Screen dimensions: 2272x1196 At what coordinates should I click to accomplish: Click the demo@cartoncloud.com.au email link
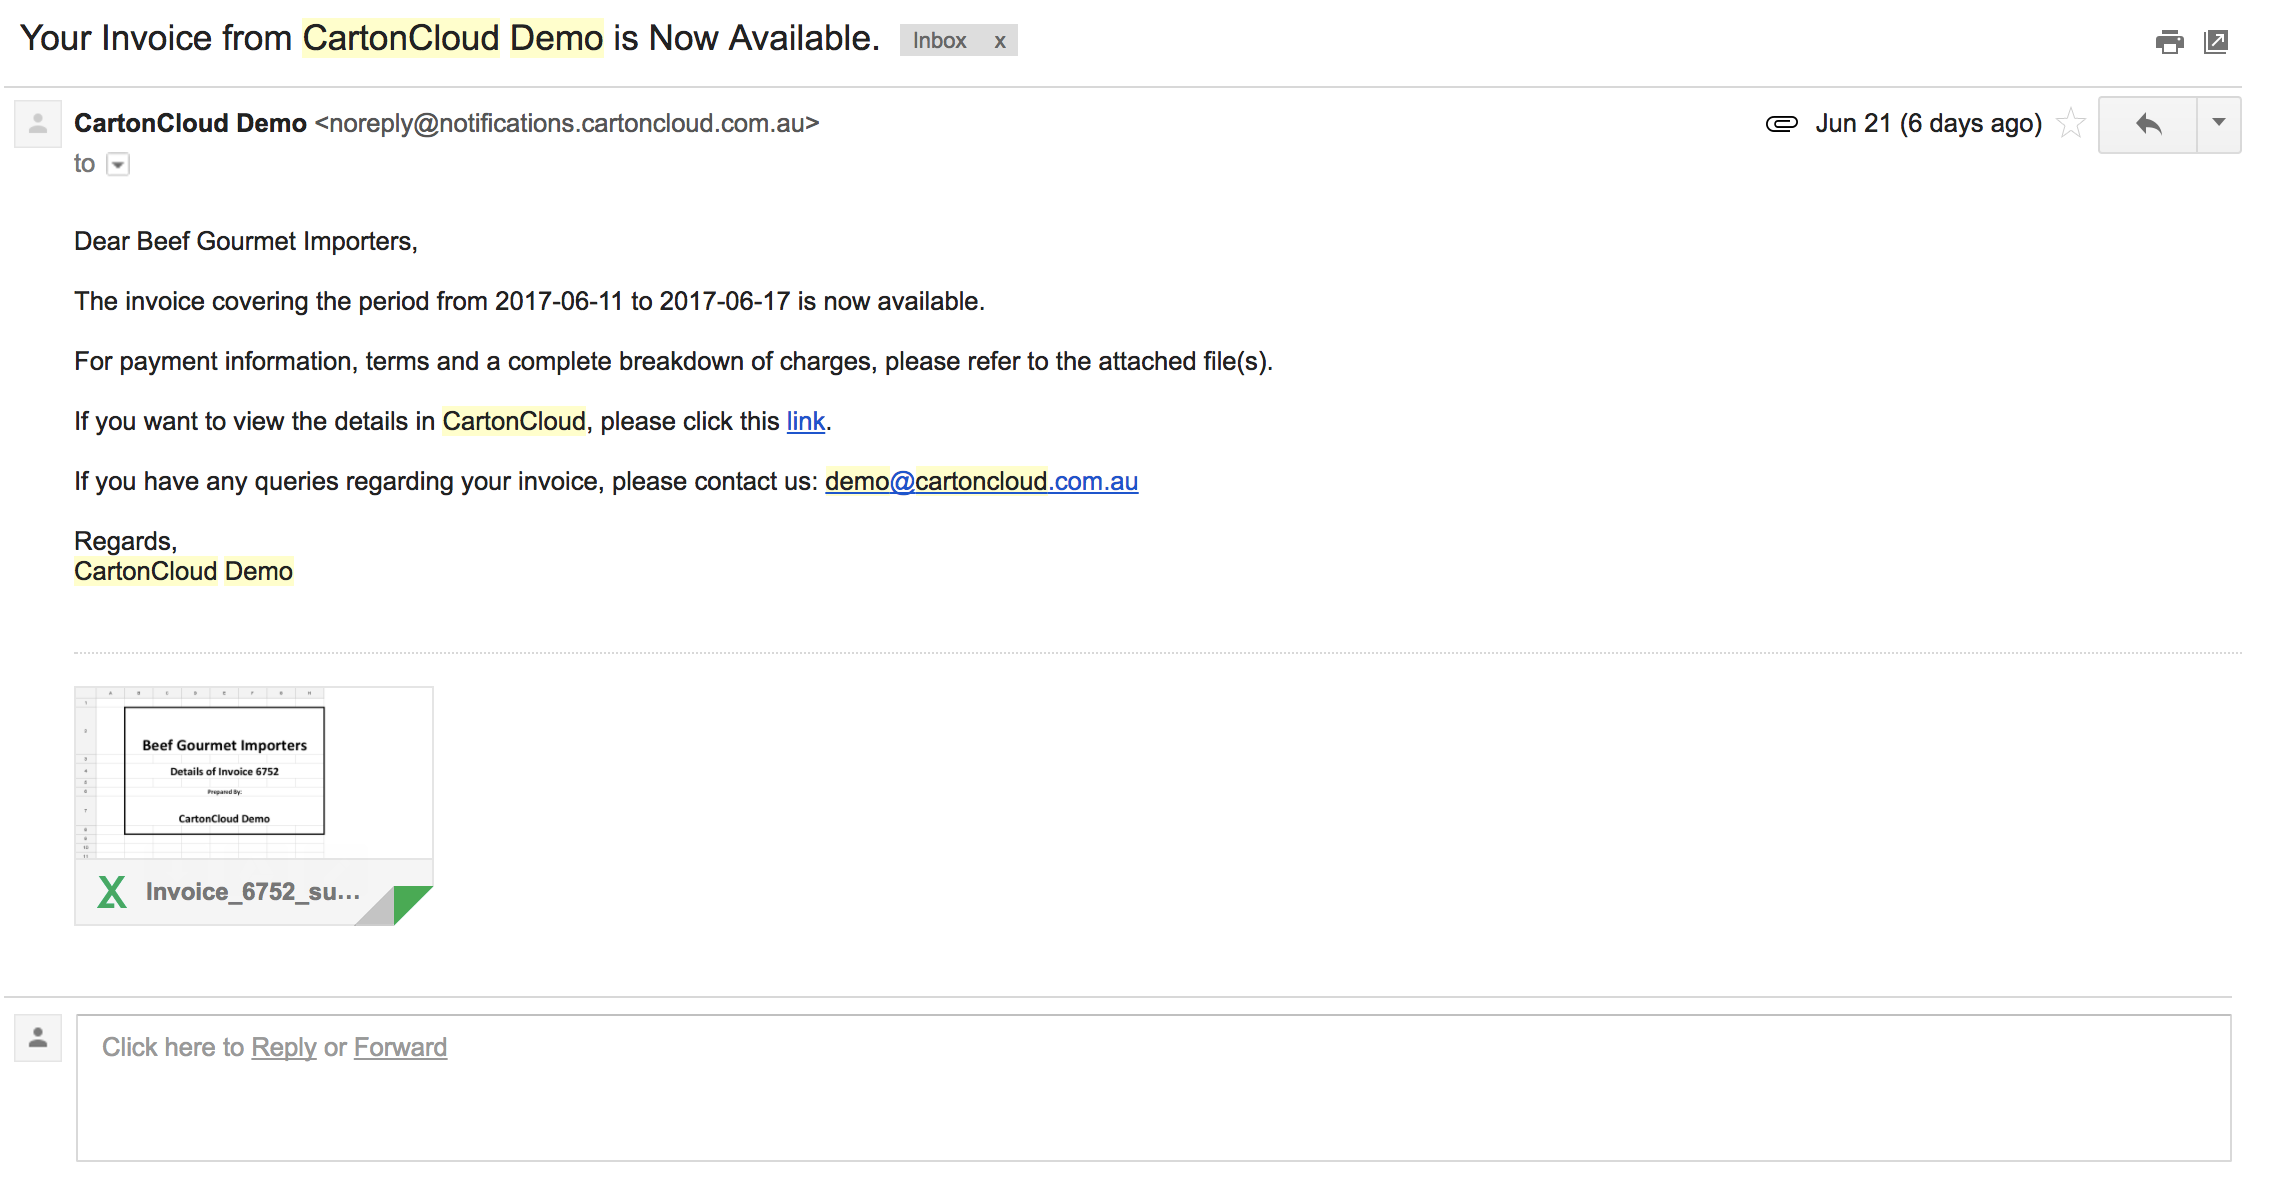pos(981,482)
